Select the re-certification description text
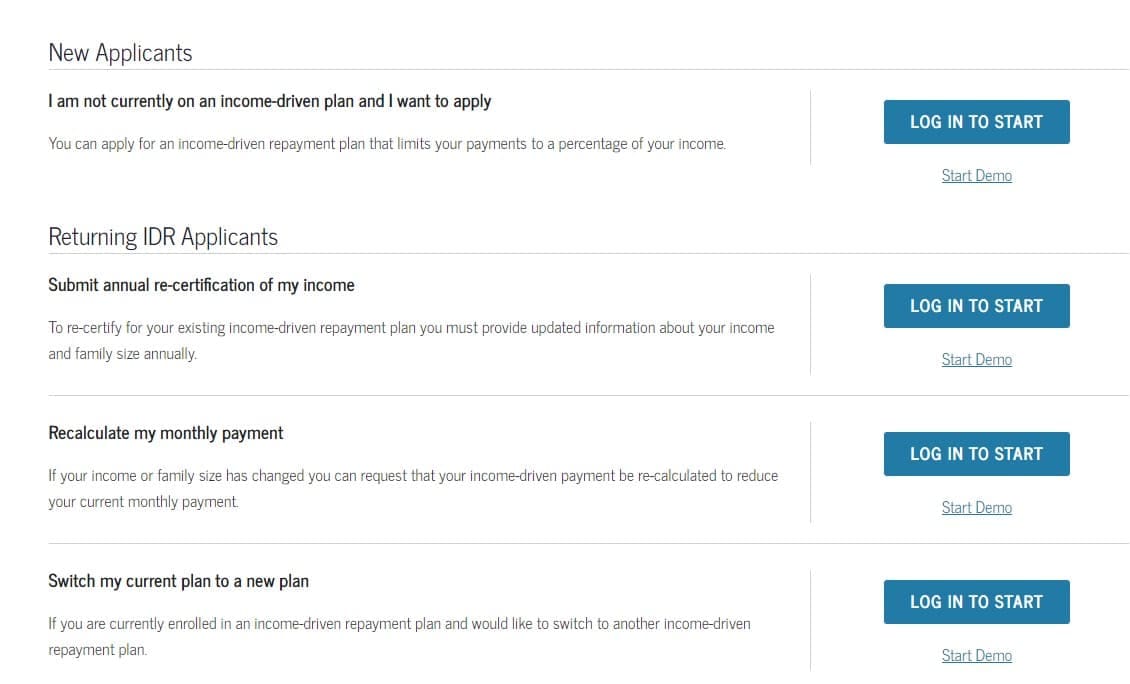This screenshot has height=684, width=1130. (x=412, y=340)
